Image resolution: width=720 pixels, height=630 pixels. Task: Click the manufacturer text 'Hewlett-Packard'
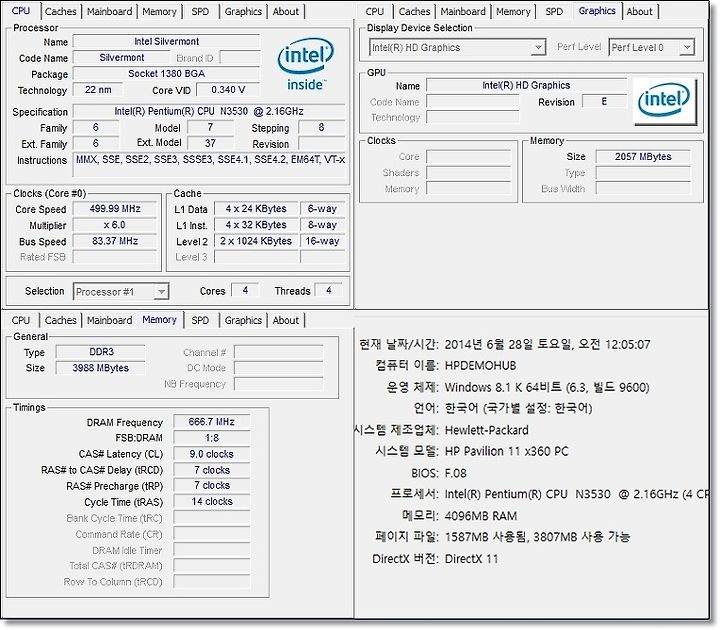click(x=487, y=430)
